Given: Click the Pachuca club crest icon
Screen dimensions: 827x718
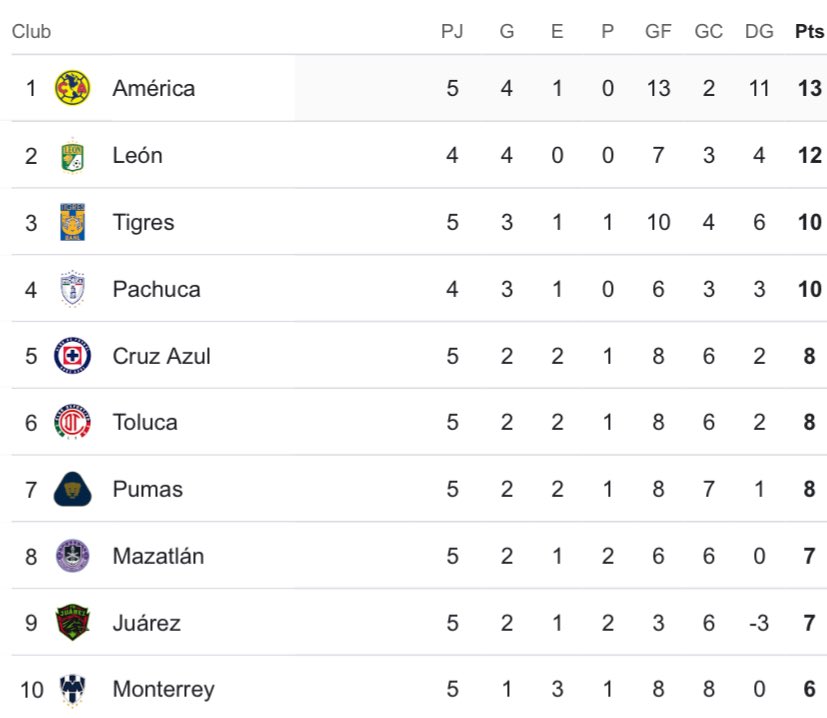Looking at the screenshot, I should coord(72,289).
